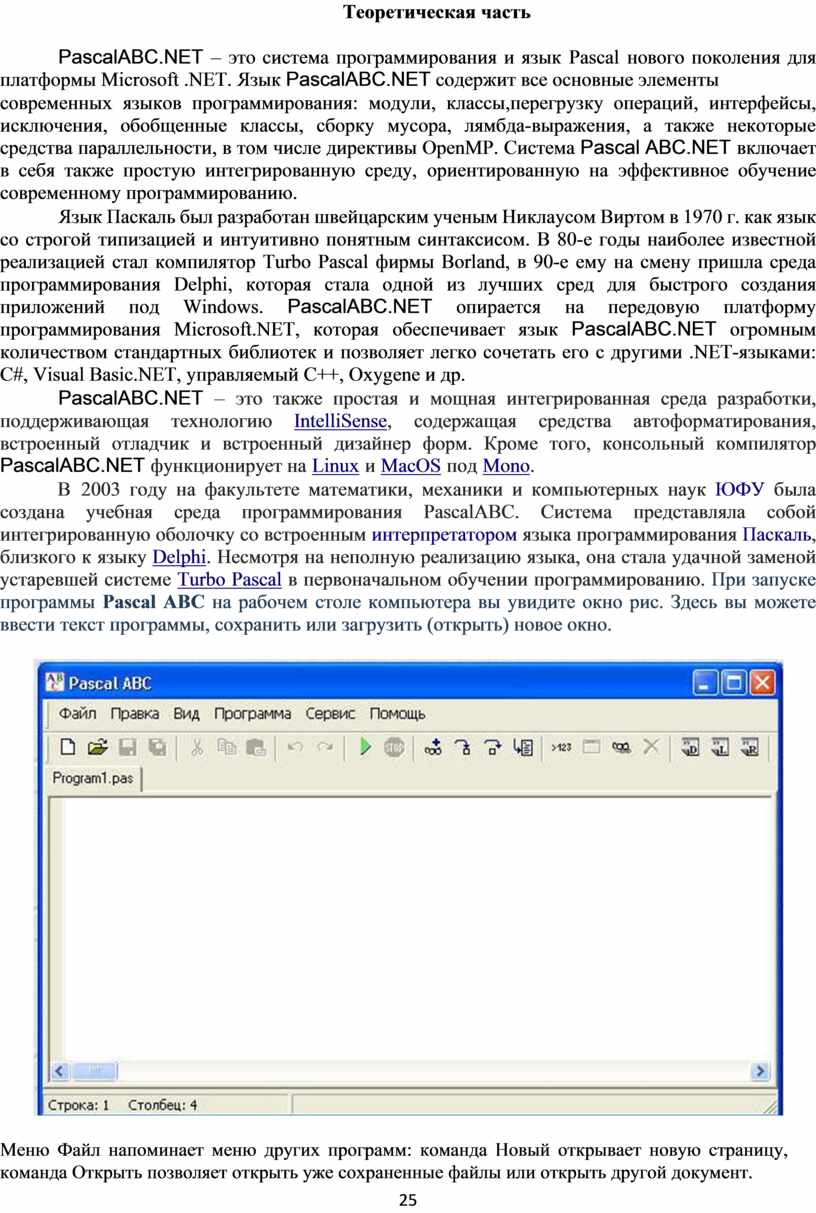Click the 'Строка: 1' status bar entry
The image size is (816, 1213).
[x=79, y=1104]
